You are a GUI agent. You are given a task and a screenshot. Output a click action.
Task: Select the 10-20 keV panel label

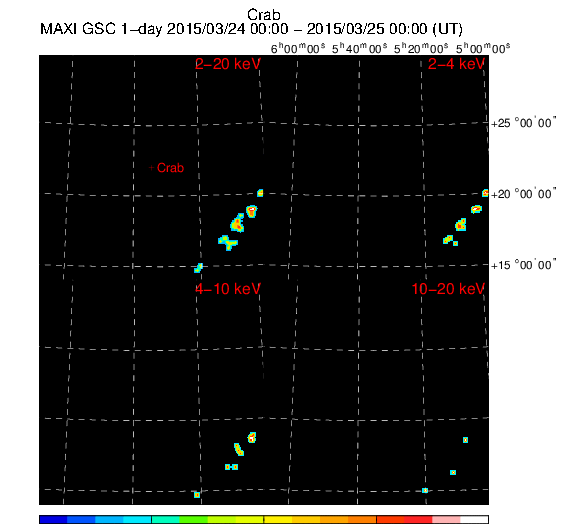tap(448, 289)
